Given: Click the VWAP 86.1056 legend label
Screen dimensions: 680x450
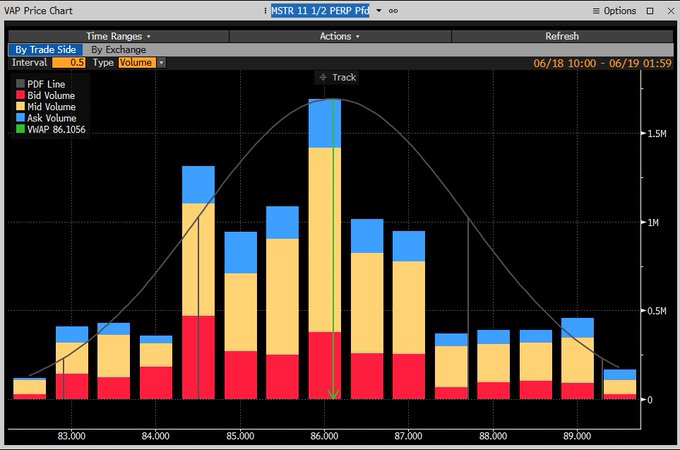Looking at the screenshot, I should [x=56, y=129].
